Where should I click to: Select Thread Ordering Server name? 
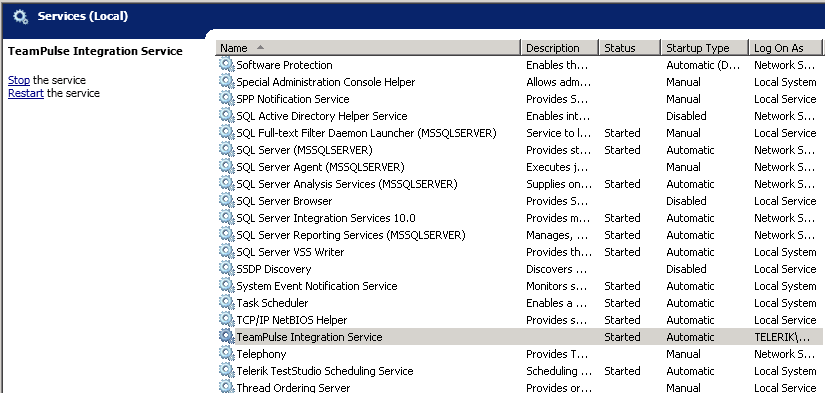(293, 388)
